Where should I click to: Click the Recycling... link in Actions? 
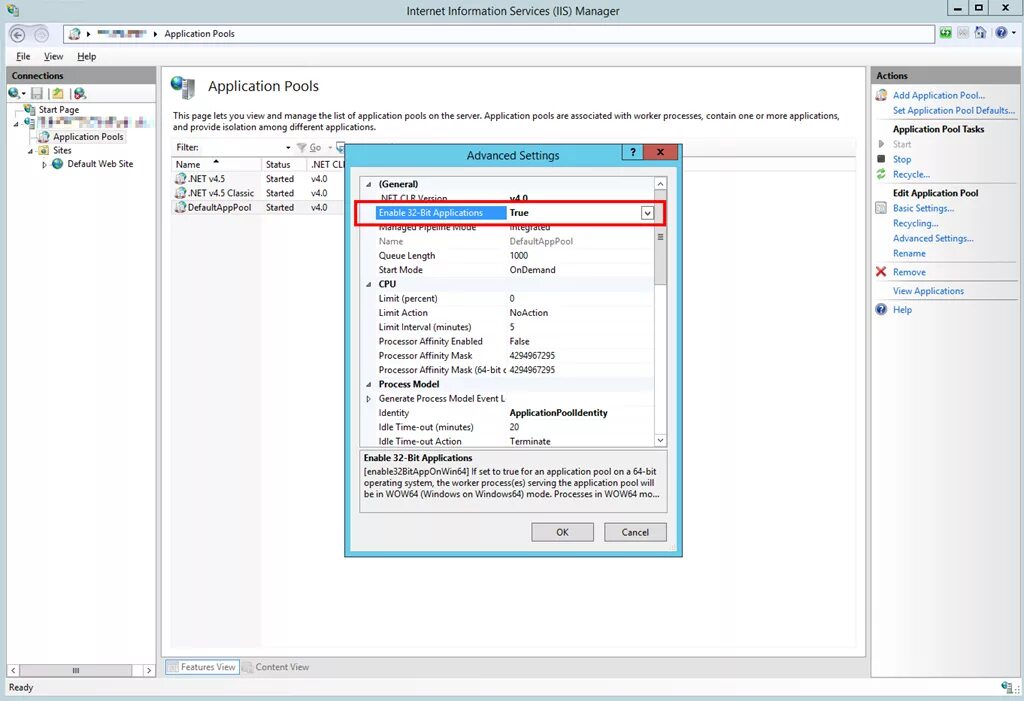(x=915, y=223)
